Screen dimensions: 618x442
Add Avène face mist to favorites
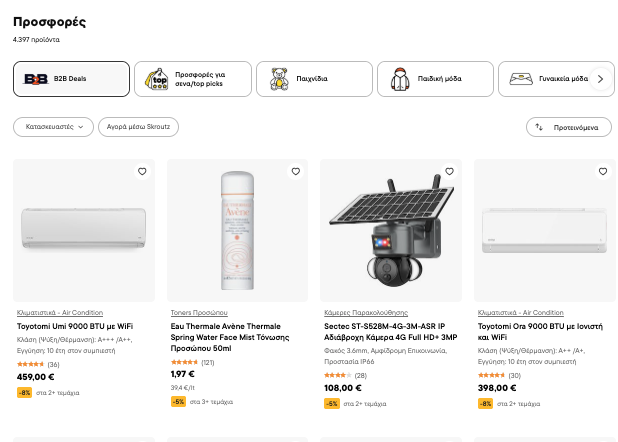(x=296, y=172)
